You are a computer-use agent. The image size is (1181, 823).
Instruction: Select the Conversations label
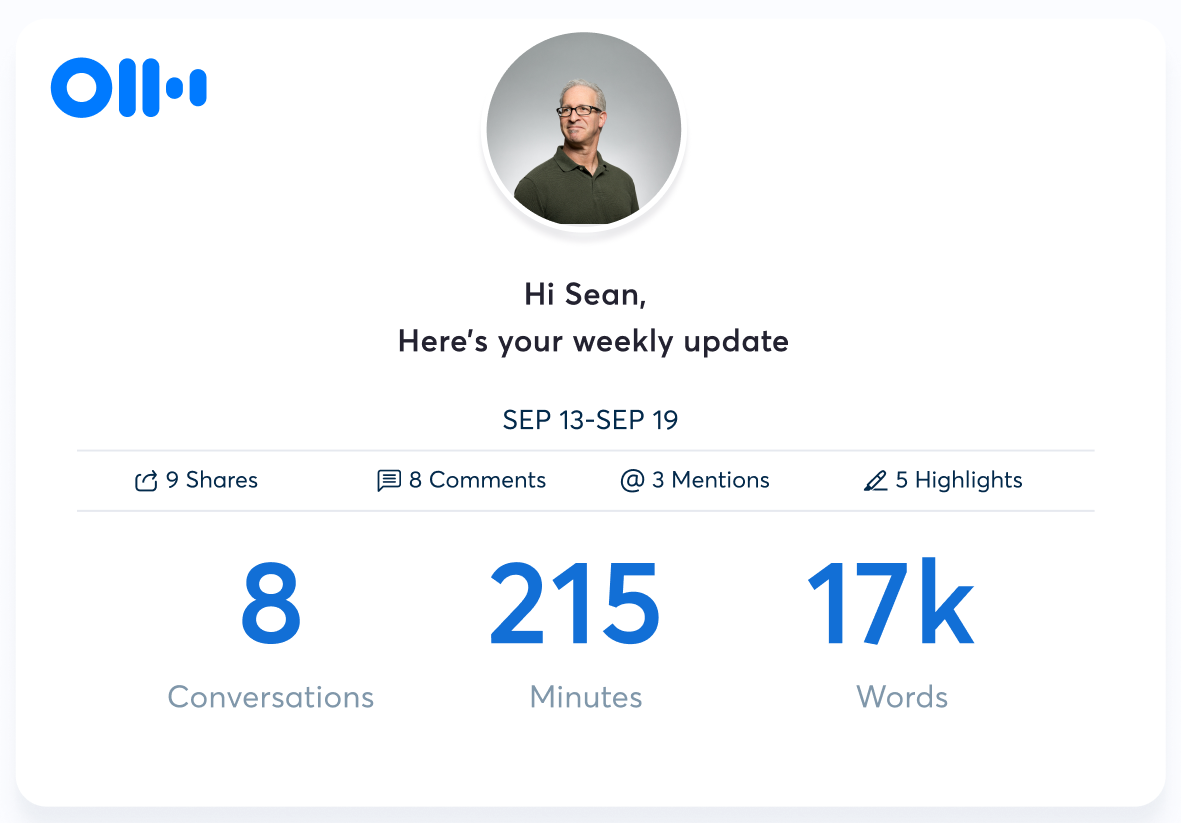point(270,697)
